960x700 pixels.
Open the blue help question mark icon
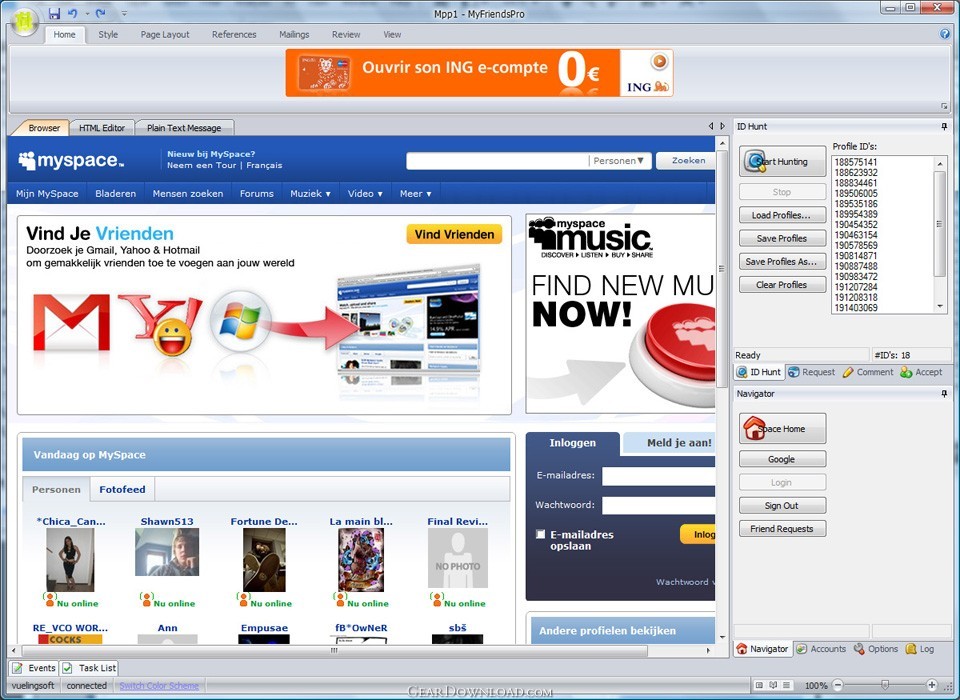pyautogui.click(x=945, y=34)
